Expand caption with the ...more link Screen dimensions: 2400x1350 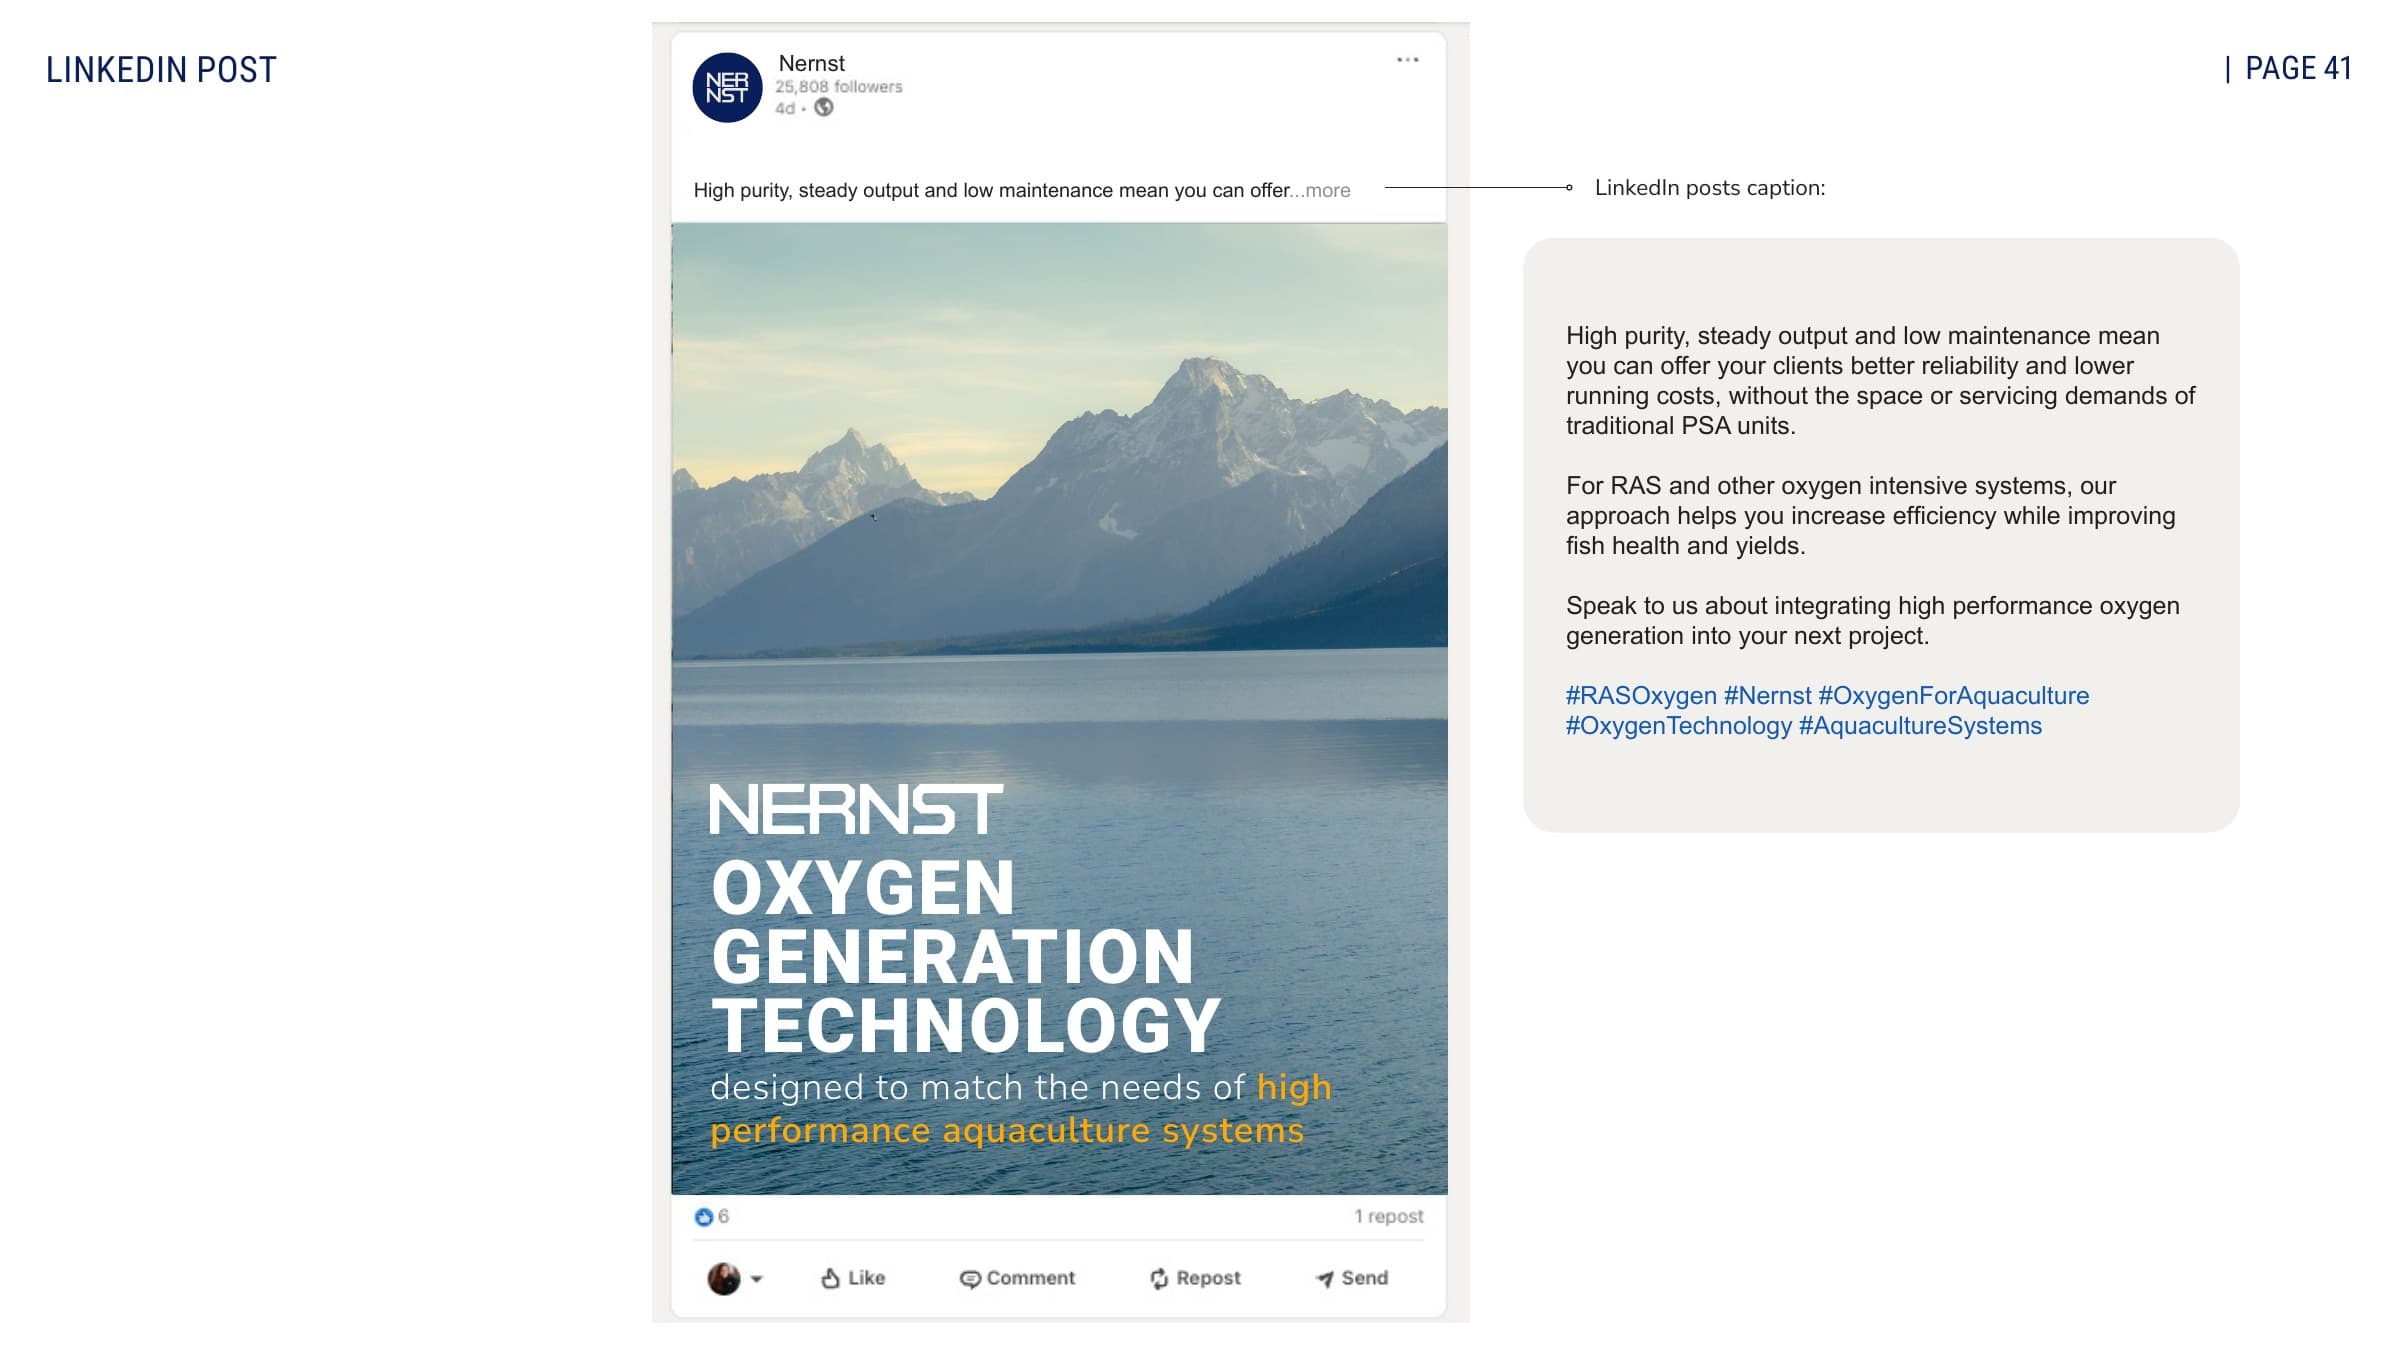point(1321,190)
